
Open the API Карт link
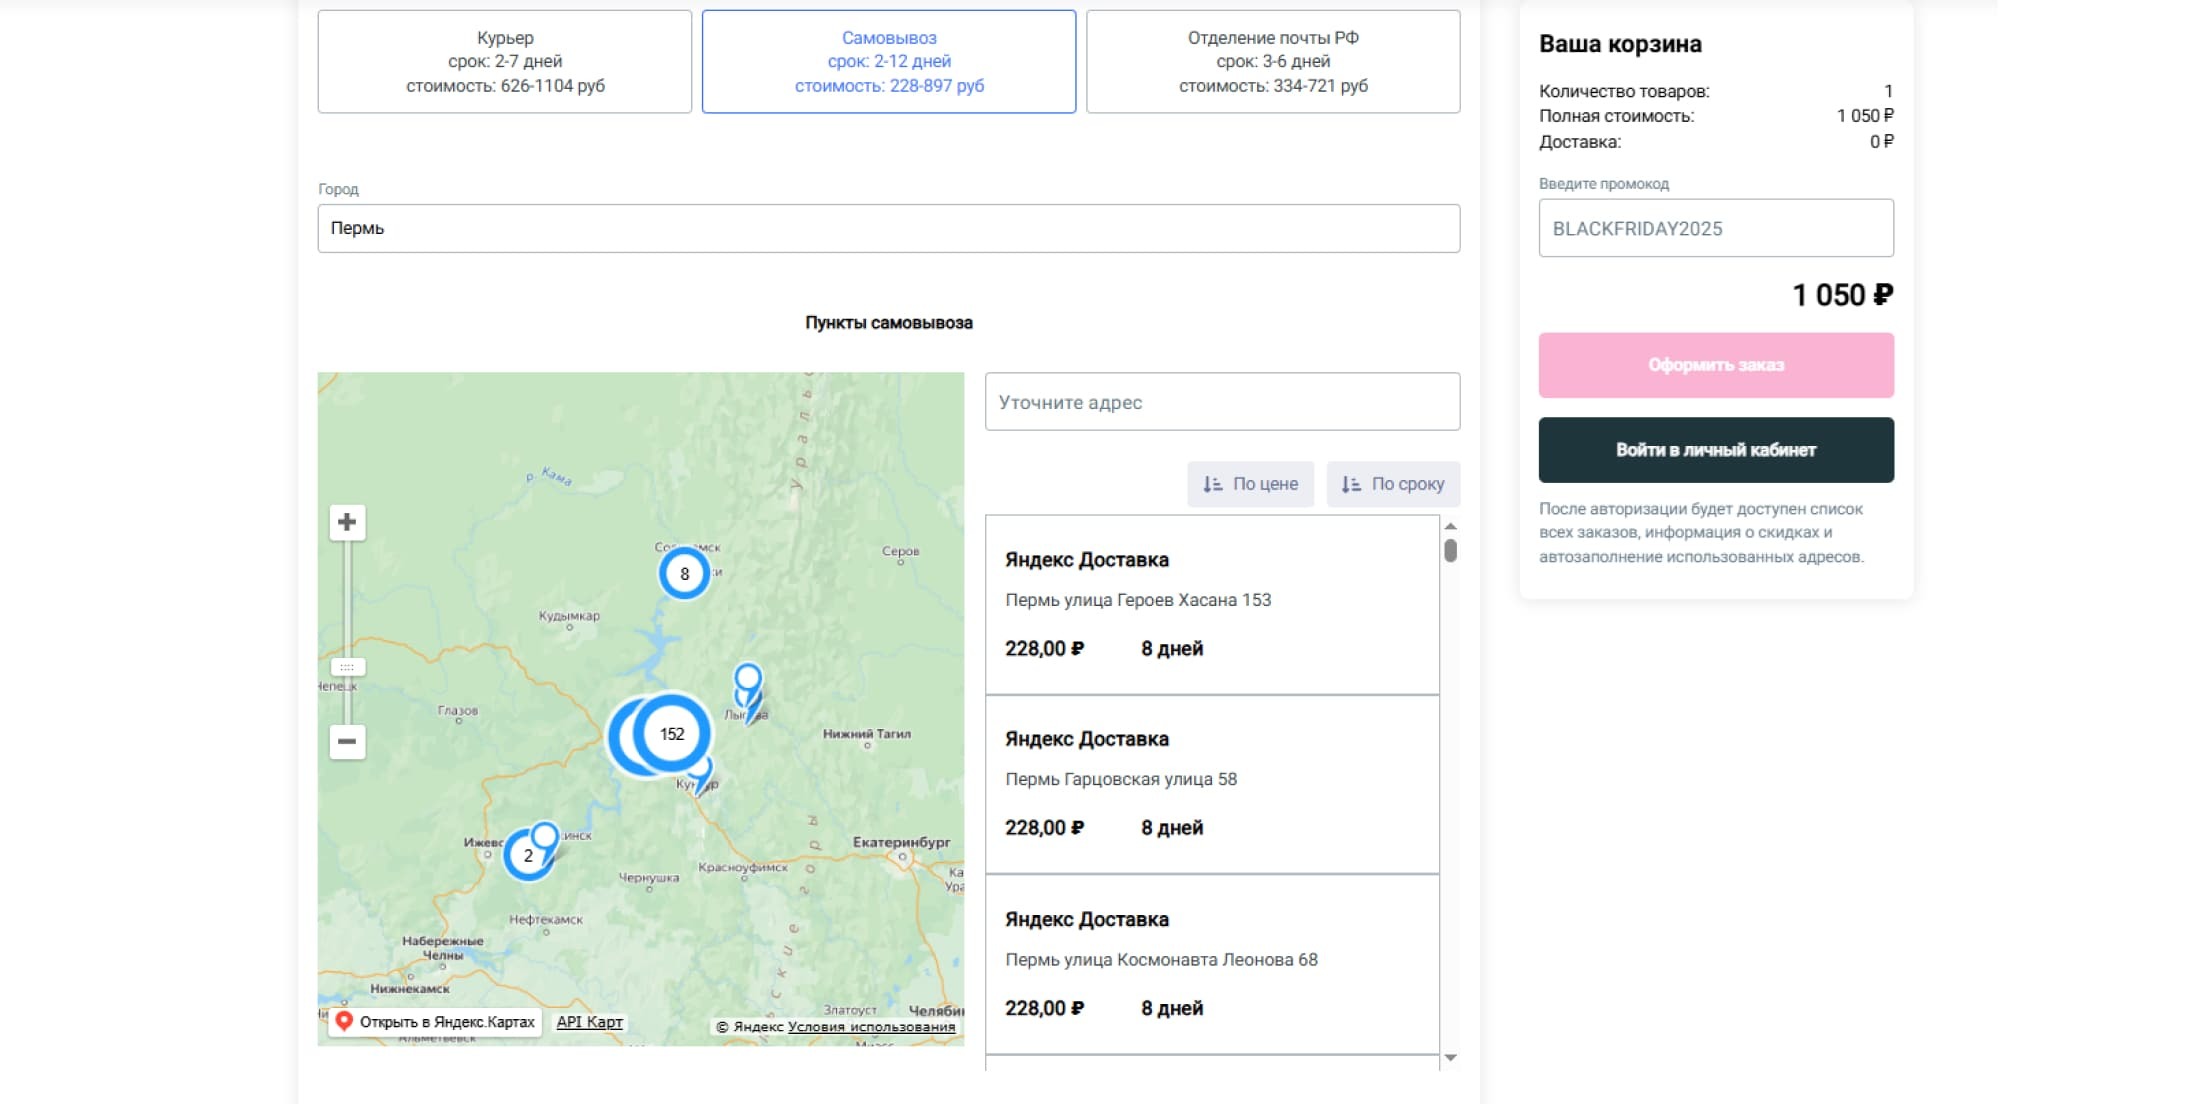pyautogui.click(x=589, y=1022)
